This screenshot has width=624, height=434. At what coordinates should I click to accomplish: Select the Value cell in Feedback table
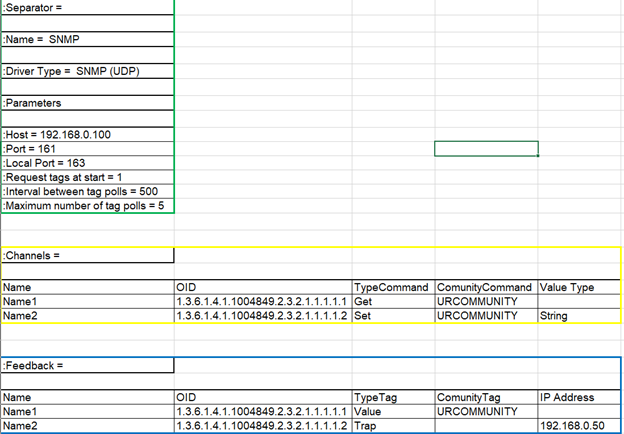point(393,412)
